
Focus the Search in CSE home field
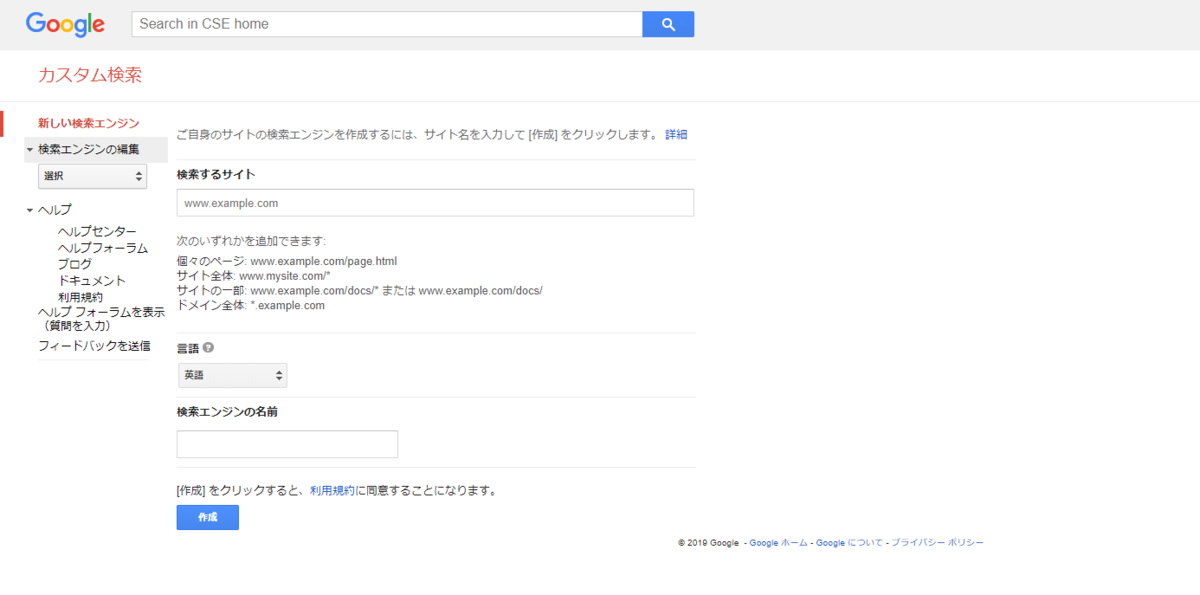[x=387, y=24]
